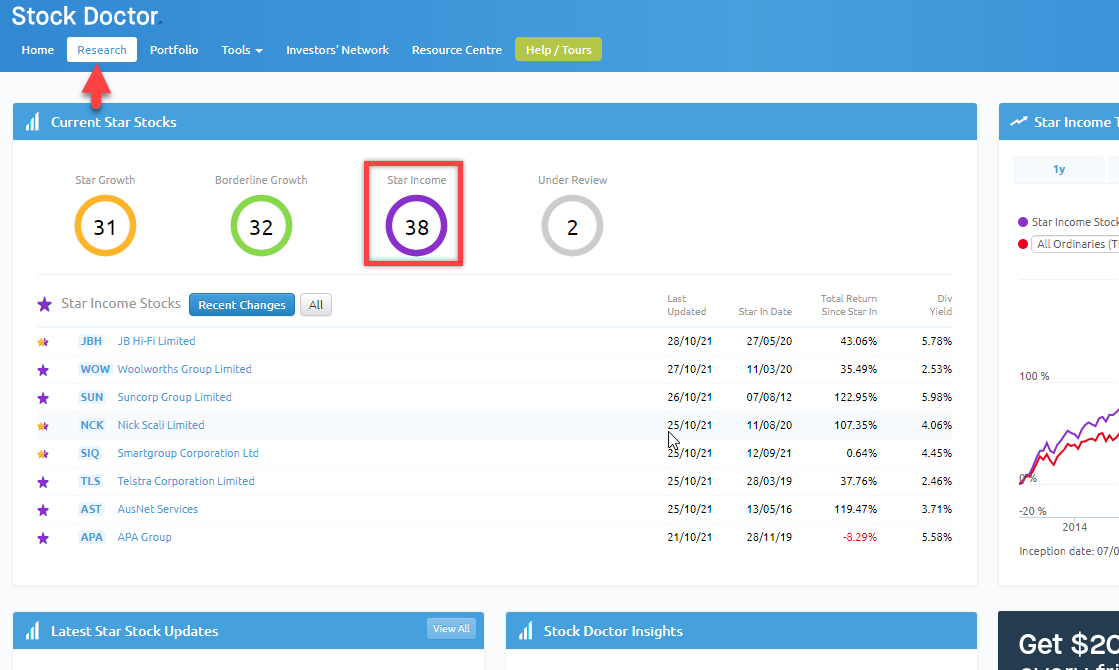Viewport: 1119px width, 670px height.
Task: Show Recent Changes in Star Income Stocks
Action: click(x=242, y=305)
